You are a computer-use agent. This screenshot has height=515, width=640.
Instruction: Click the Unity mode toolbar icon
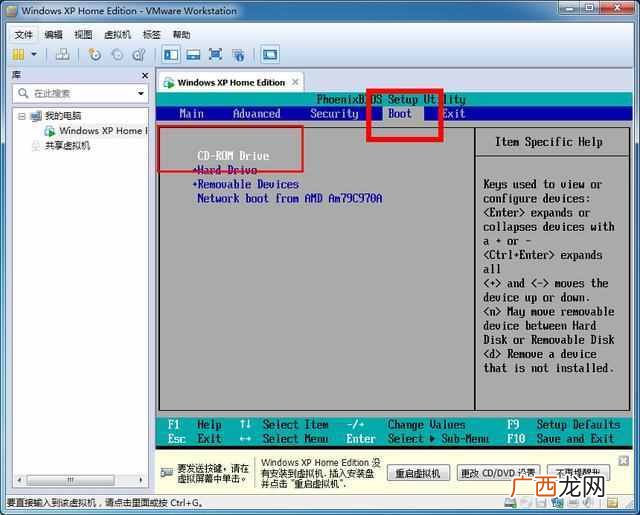pos(238,55)
